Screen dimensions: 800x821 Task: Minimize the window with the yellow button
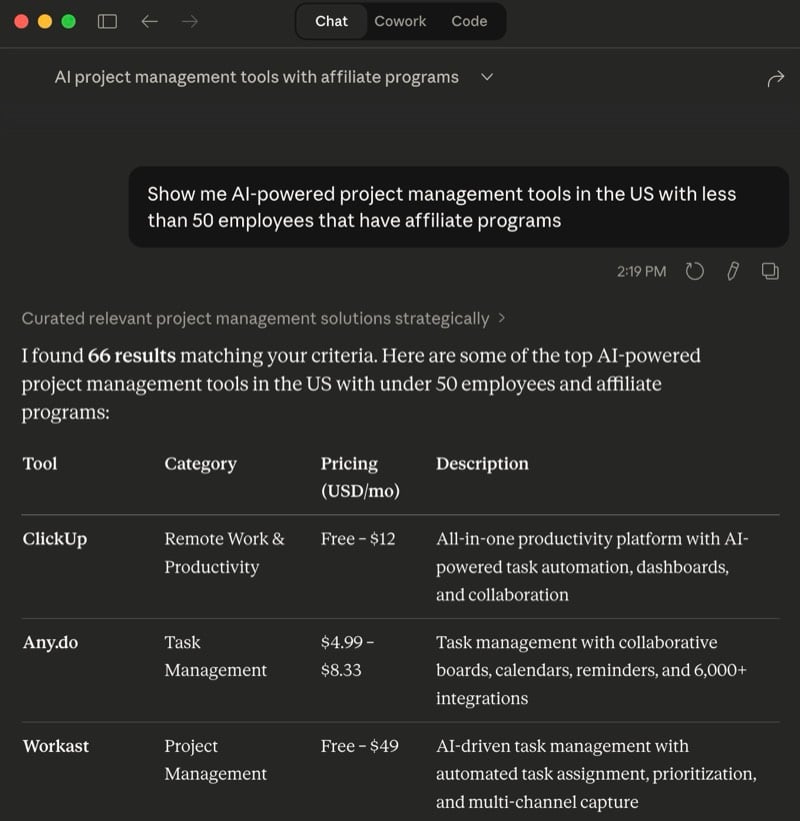45,21
